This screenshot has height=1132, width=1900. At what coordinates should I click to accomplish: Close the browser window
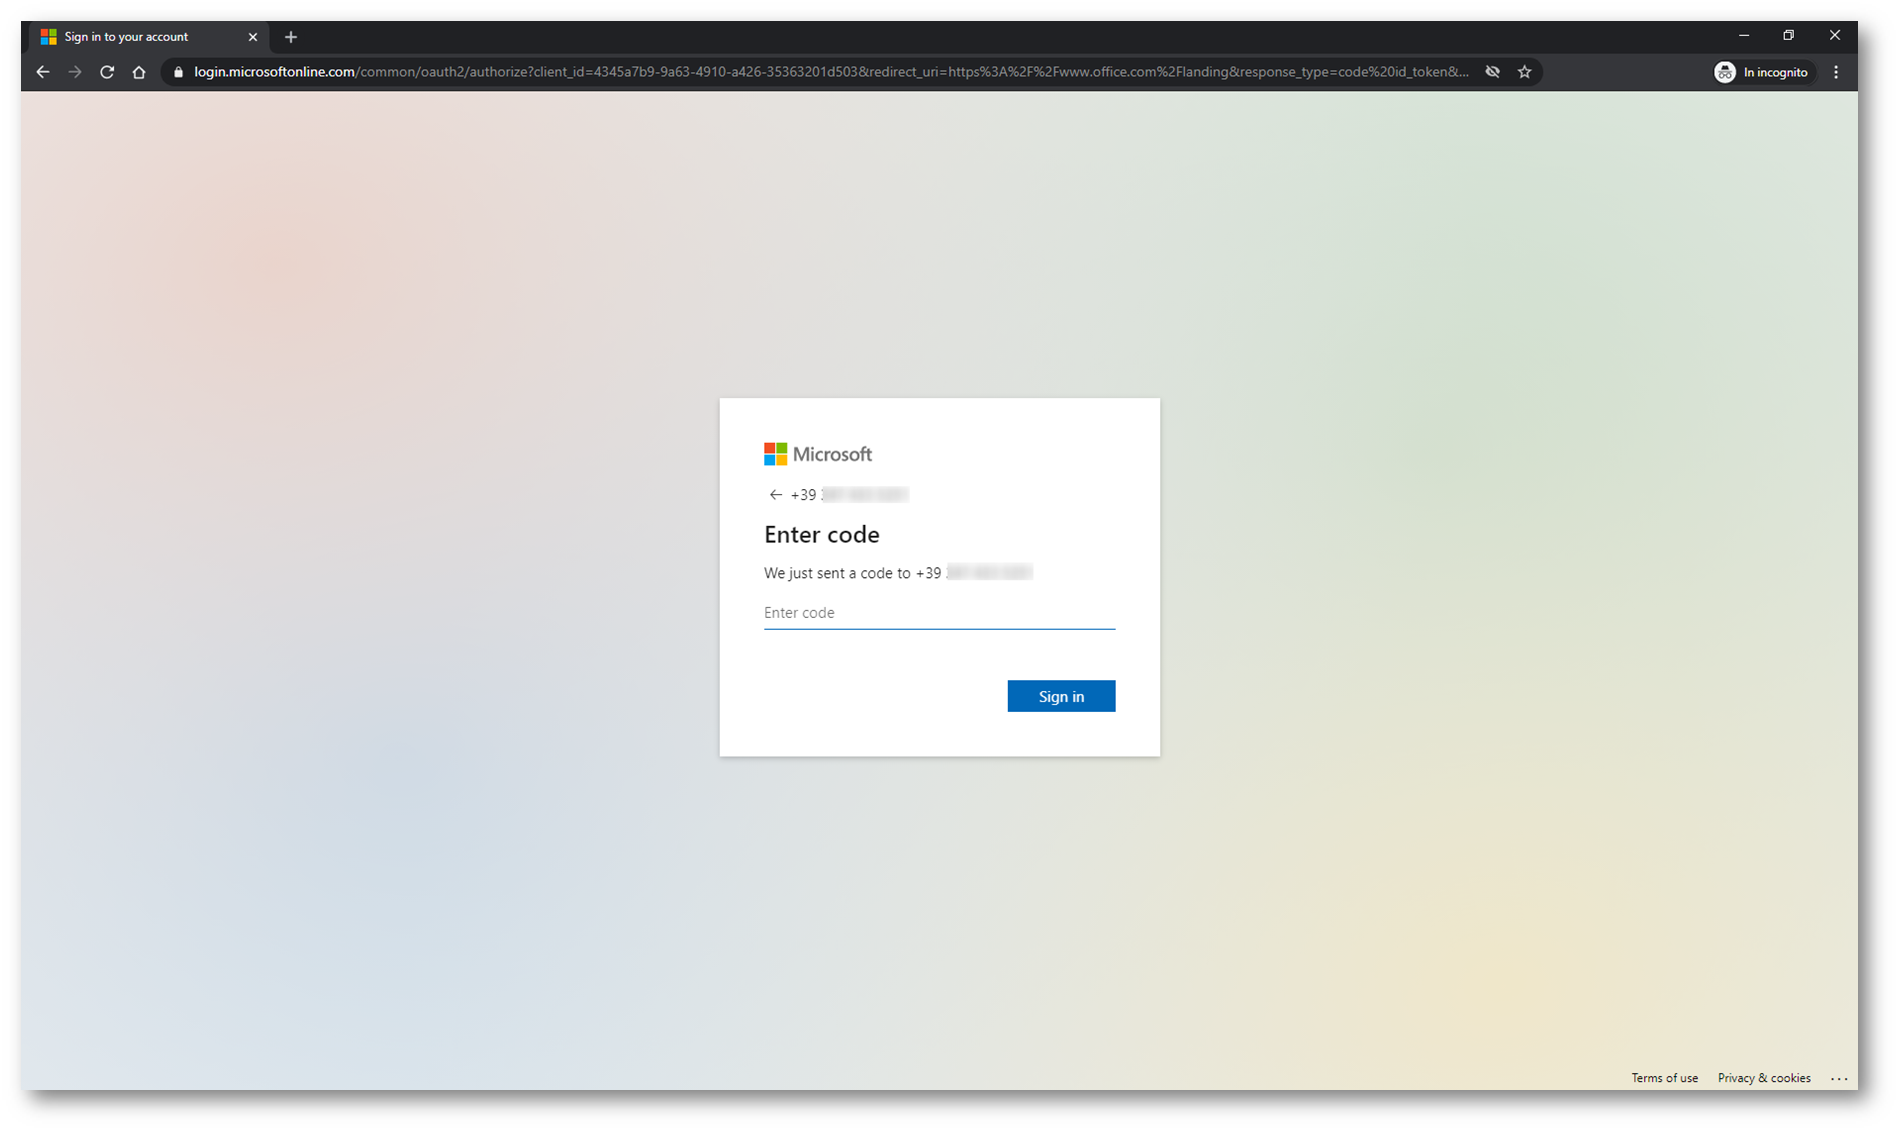pyautogui.click(x=1834, y=35)
